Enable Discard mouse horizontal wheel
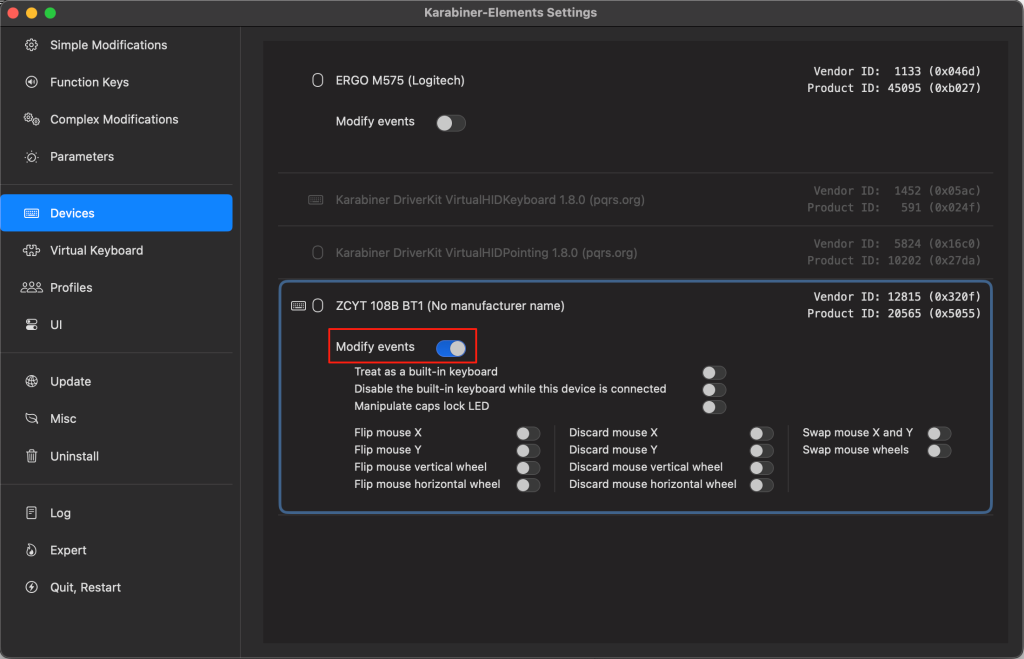1024x659 pixels. point(761,485)
